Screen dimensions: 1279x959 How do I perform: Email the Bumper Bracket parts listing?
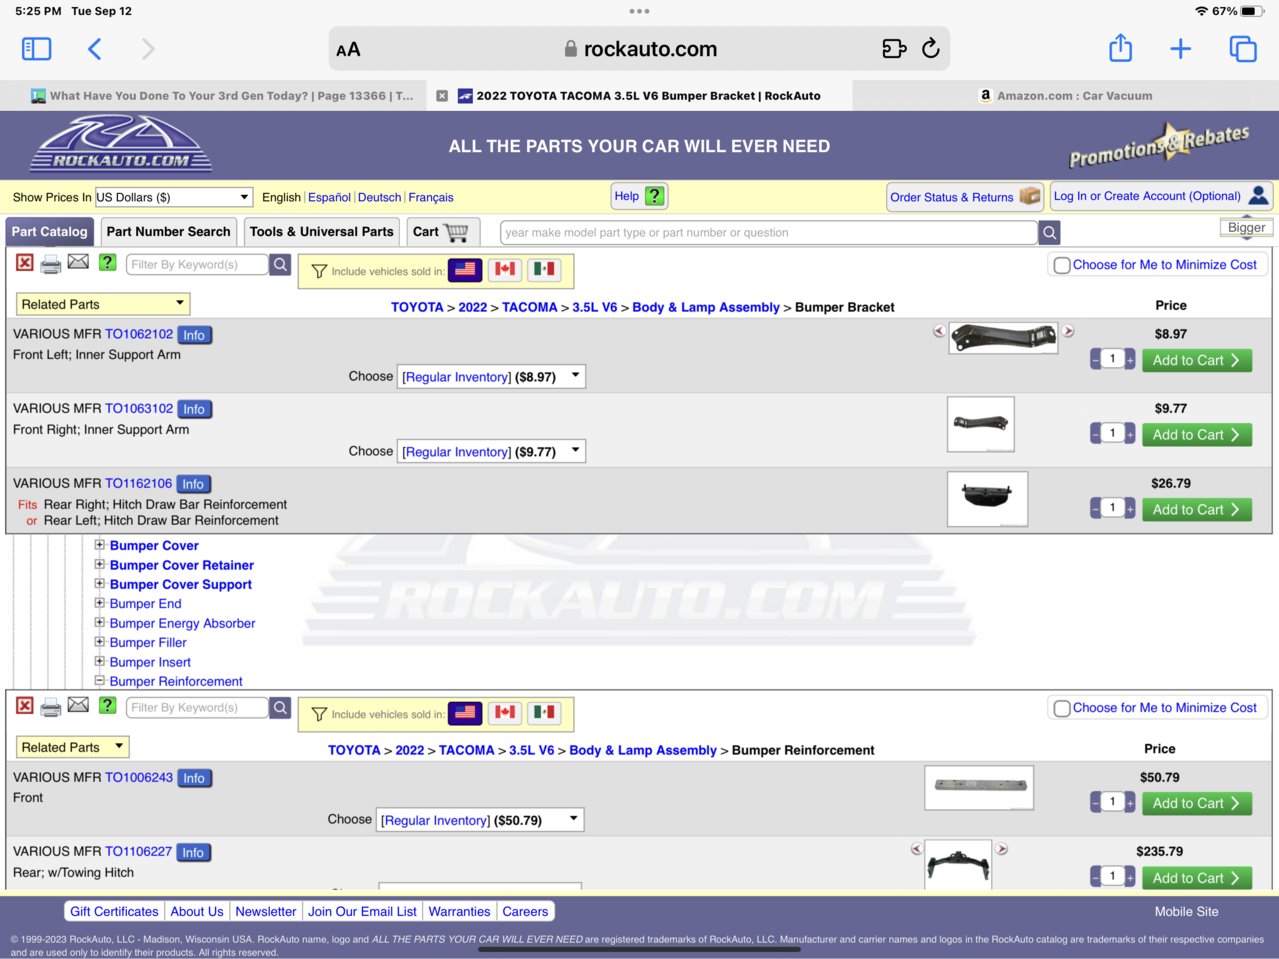tap(78, 262)
